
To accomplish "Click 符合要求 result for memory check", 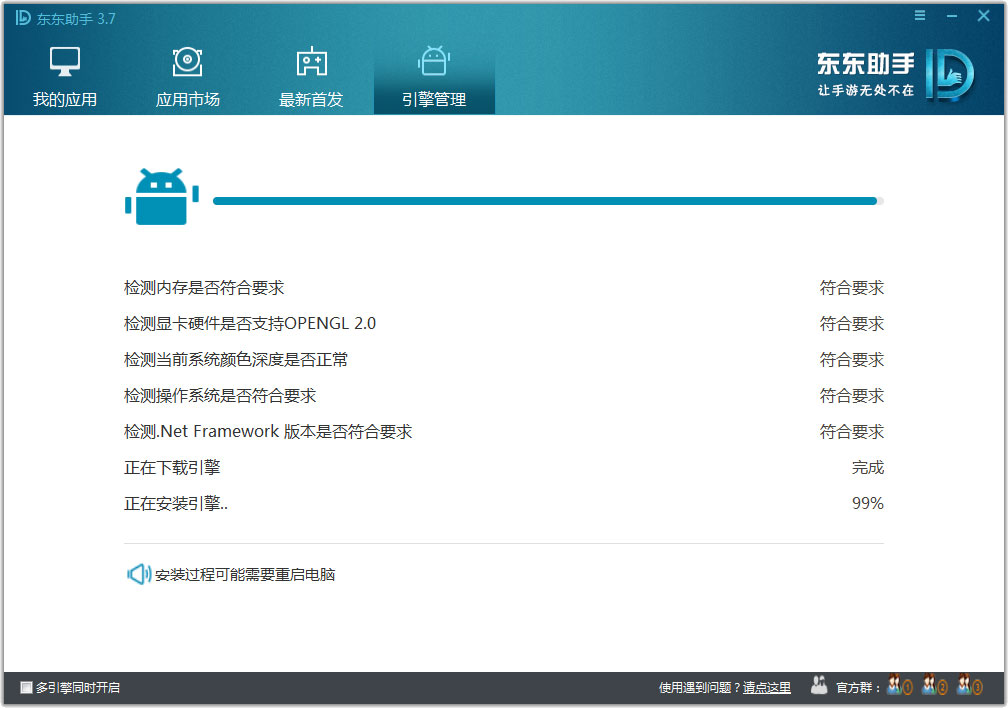I will pos(852,287).
